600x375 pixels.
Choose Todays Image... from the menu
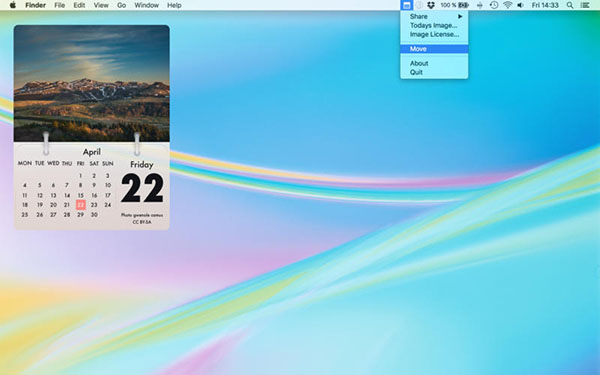(x=434, y=25)
